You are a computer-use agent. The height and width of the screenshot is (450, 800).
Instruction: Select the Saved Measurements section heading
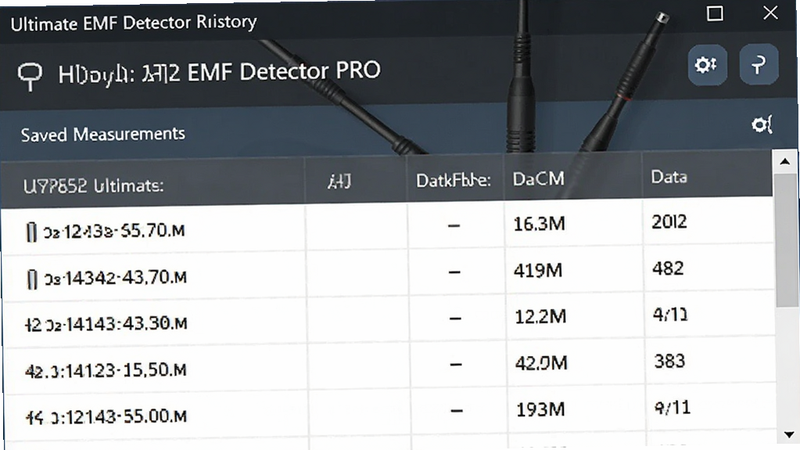103,134
